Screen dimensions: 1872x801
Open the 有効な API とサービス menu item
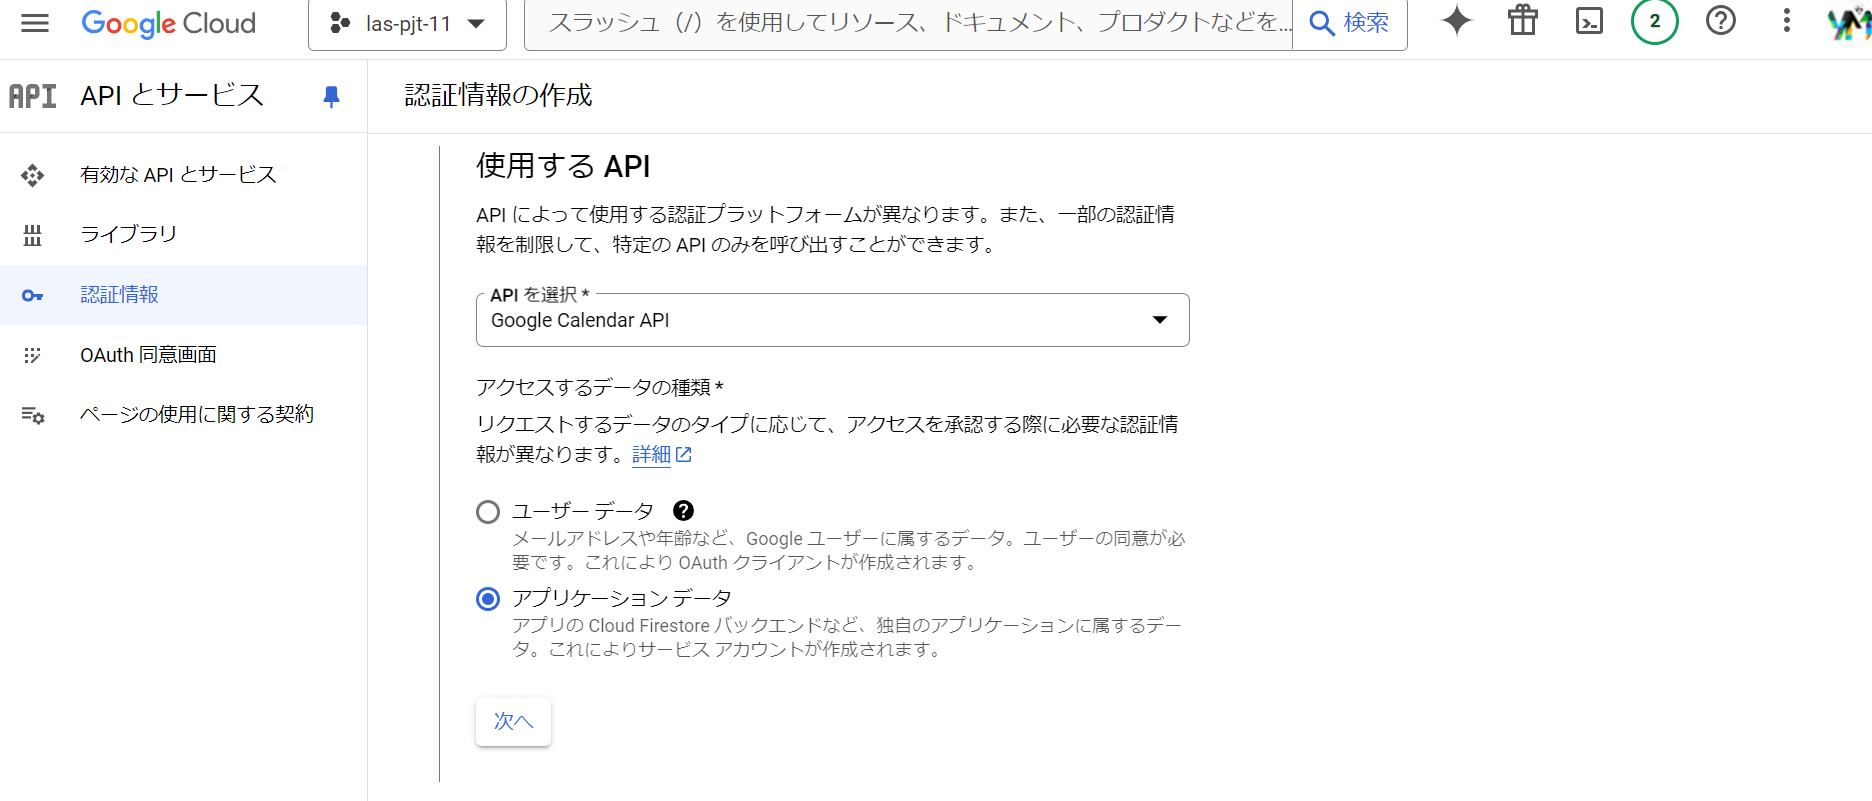point(184,175)
